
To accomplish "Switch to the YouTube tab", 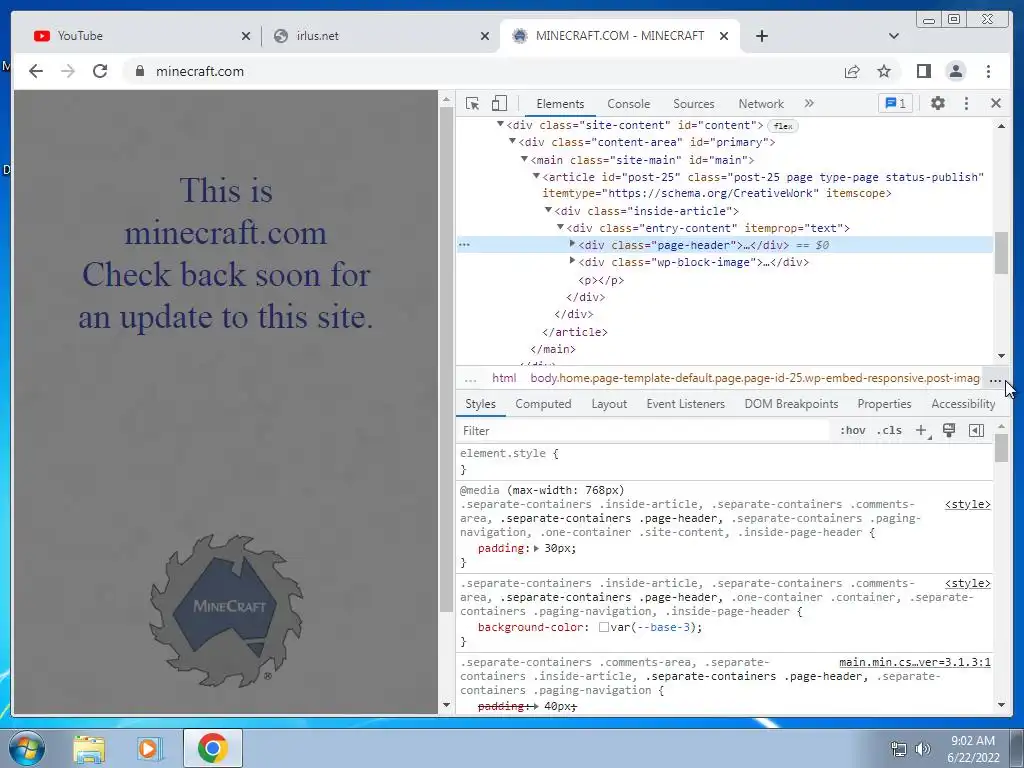I will (x=141, y=36).
